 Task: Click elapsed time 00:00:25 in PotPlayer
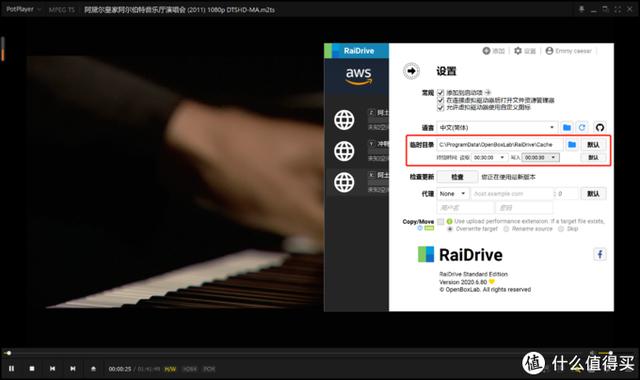[120, 369]
